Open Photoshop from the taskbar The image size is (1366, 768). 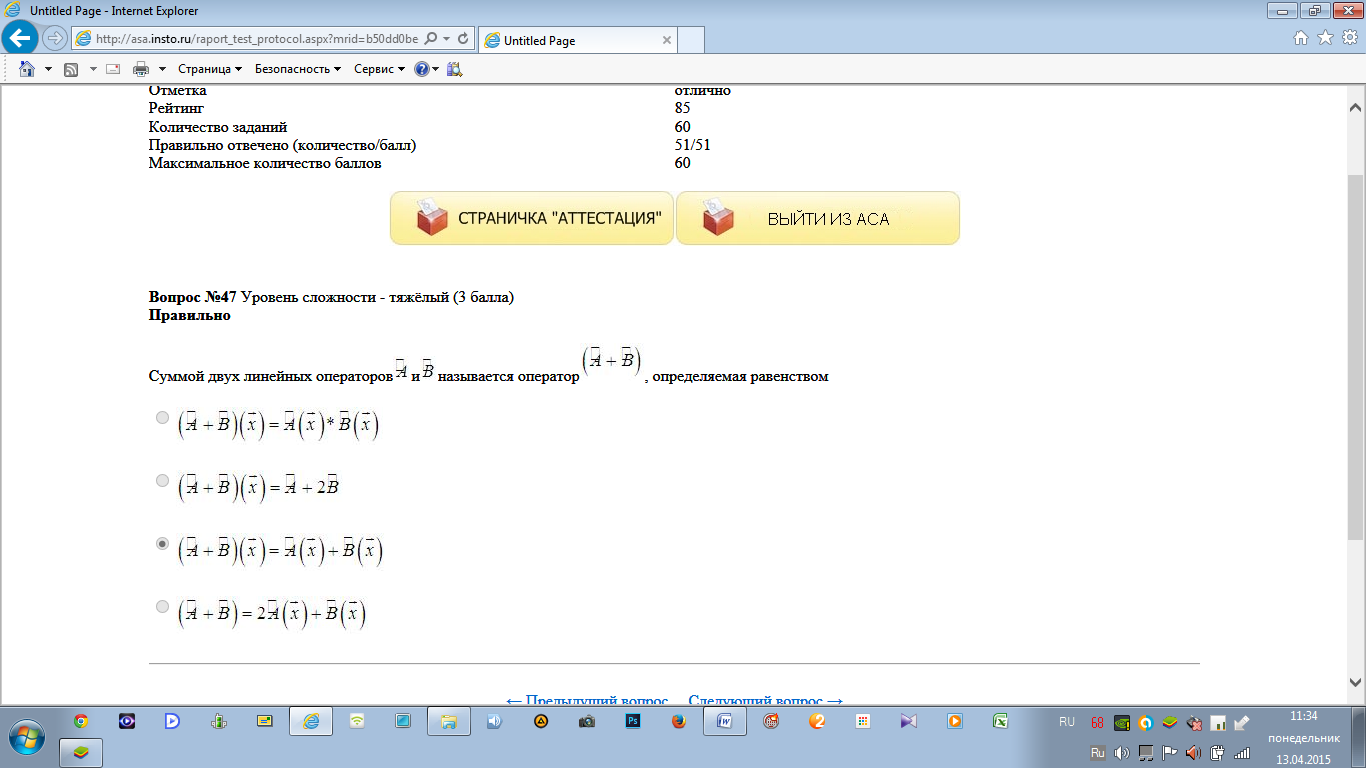[x=633, y=721]
